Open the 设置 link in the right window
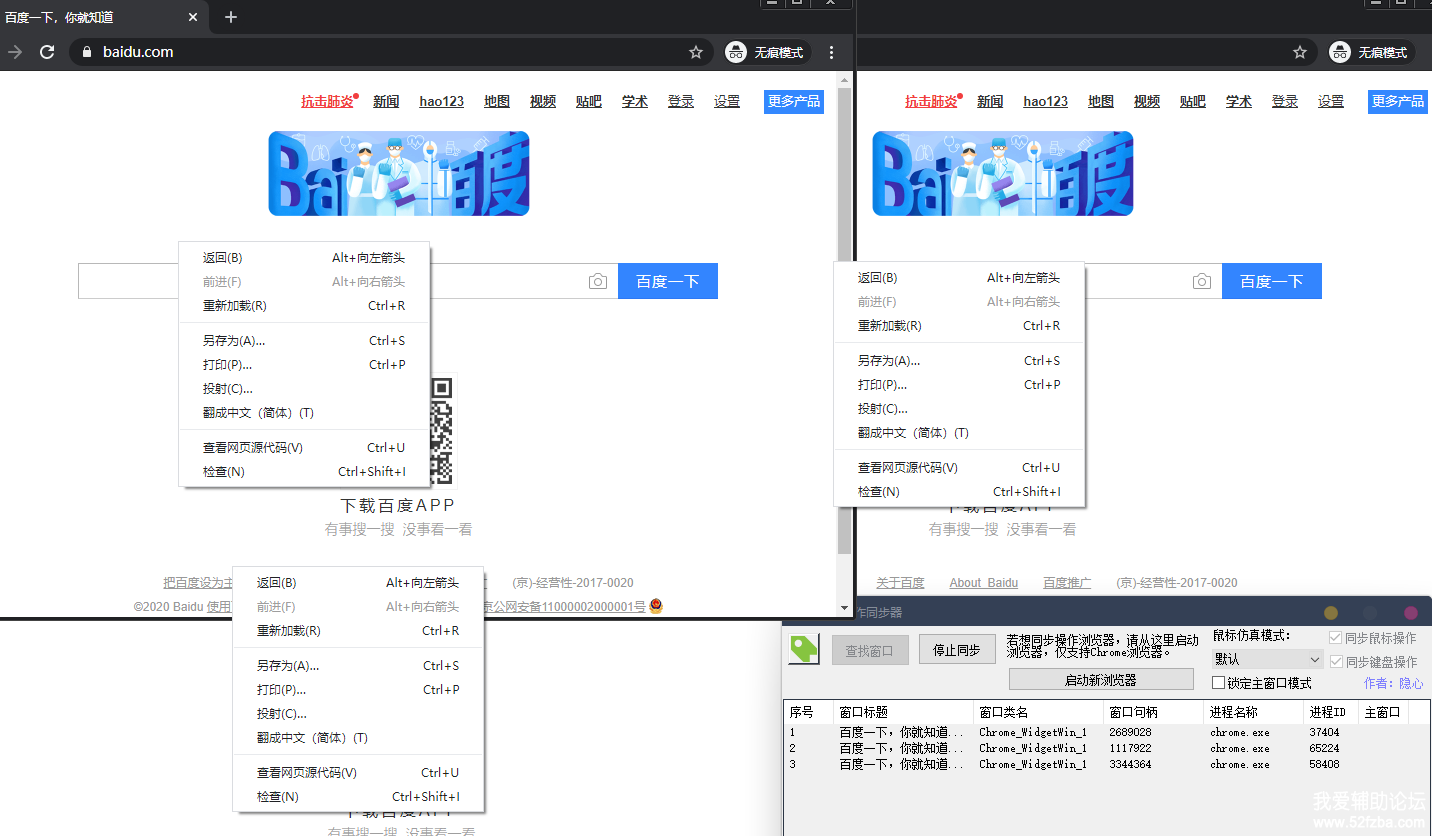The width and height of the screenshot is (1432, 836). (1331, 101)
